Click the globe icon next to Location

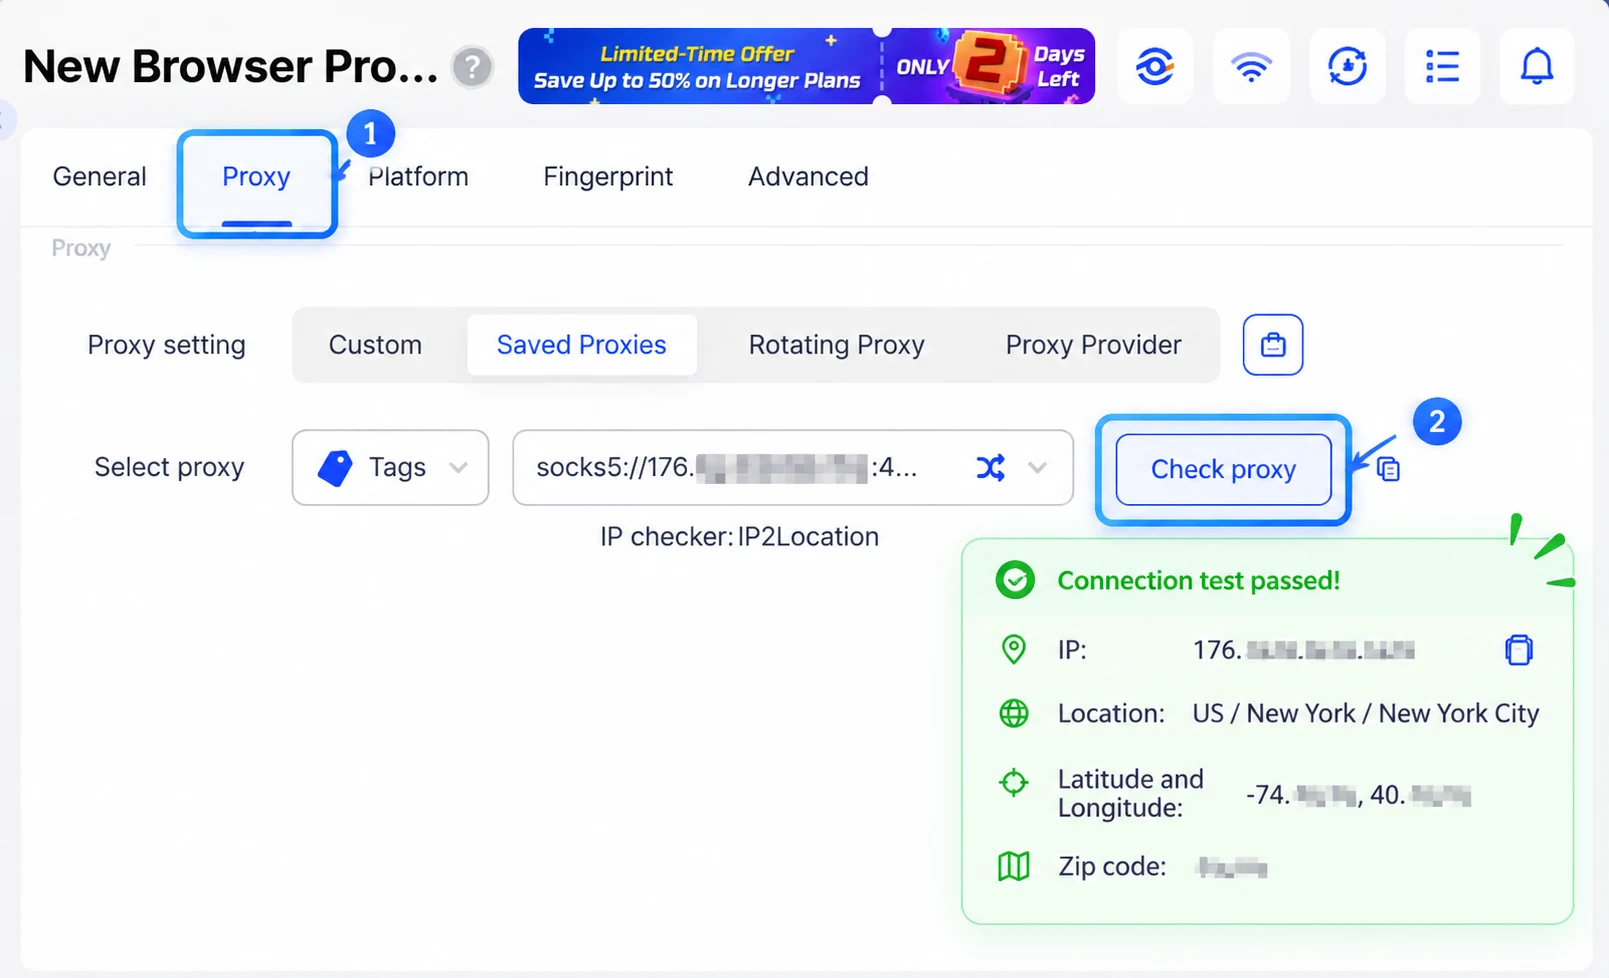(1014, 713)
